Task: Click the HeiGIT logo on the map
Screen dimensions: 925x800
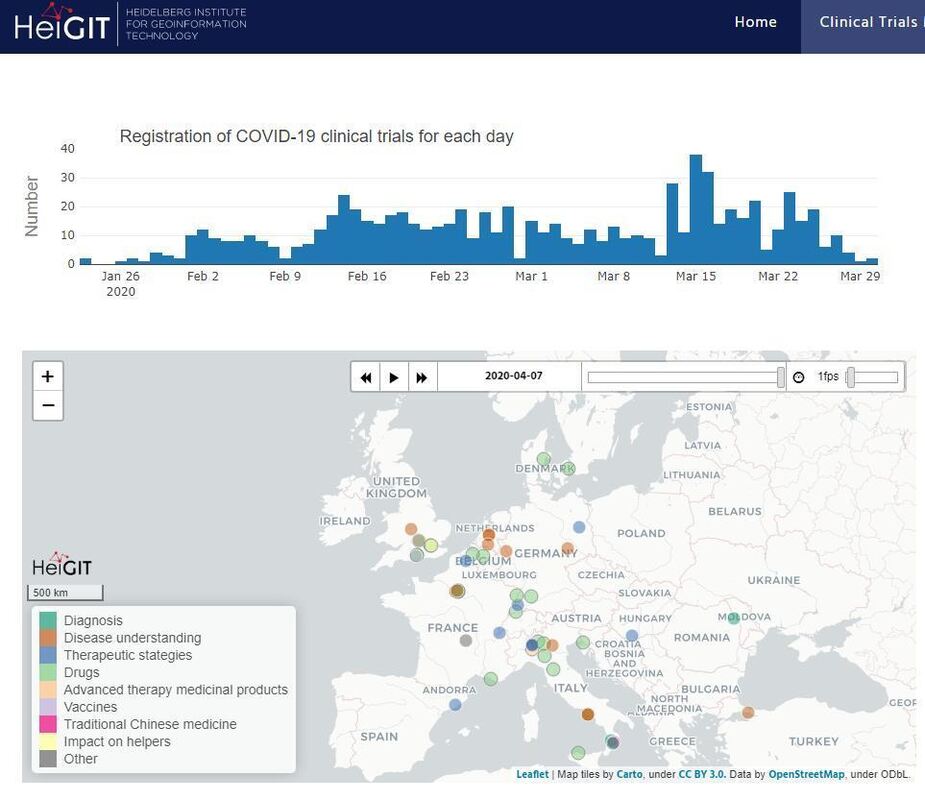Action: (62, 565)
